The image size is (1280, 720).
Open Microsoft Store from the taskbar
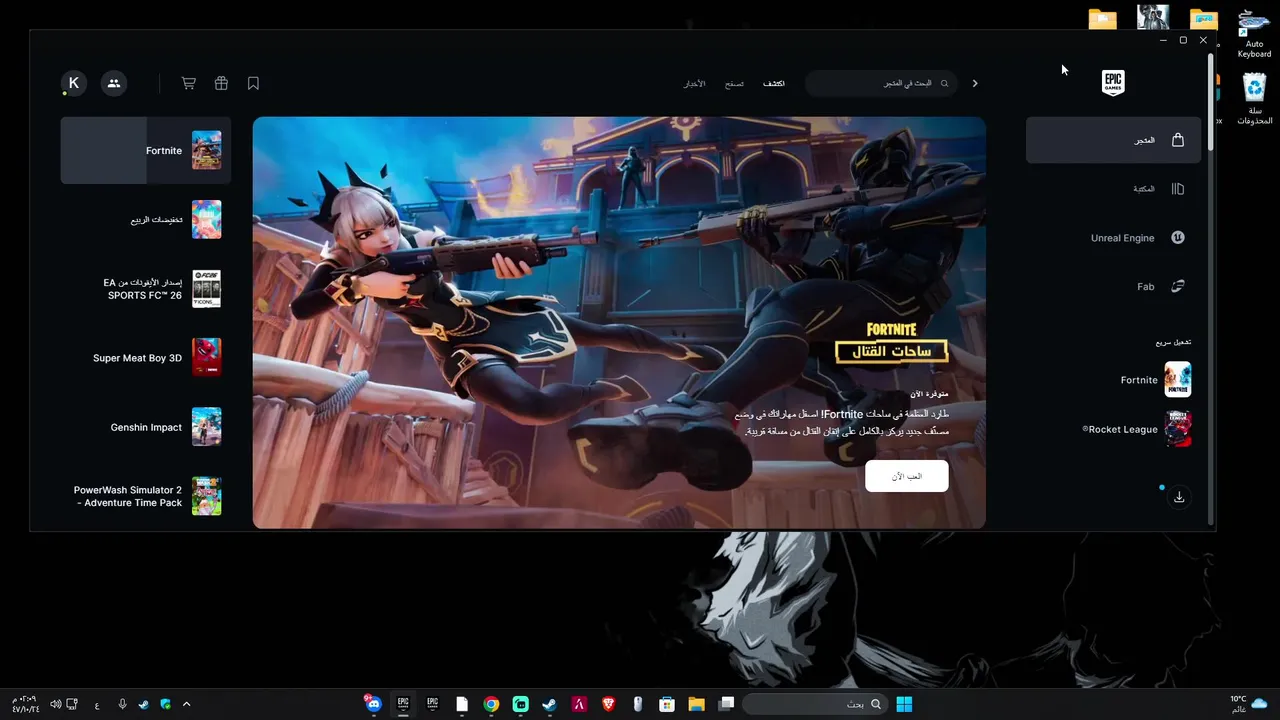pyautogui.click(x=667, y=704)
